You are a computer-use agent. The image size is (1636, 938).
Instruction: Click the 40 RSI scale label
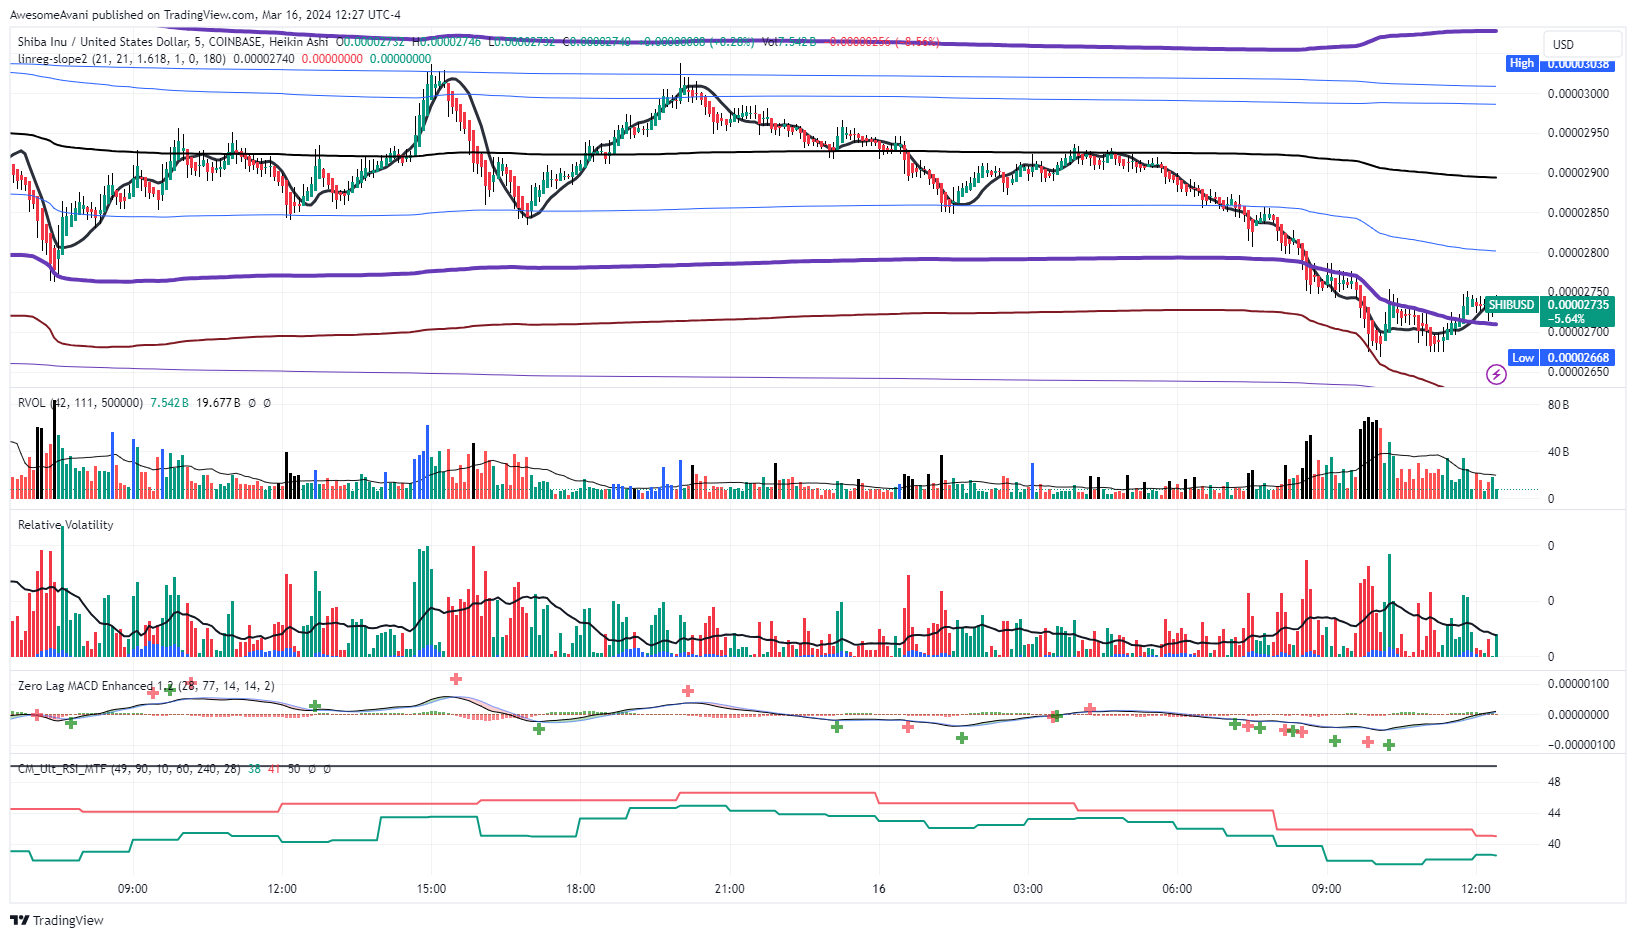pyautogui.click(x=1554, y=844)
